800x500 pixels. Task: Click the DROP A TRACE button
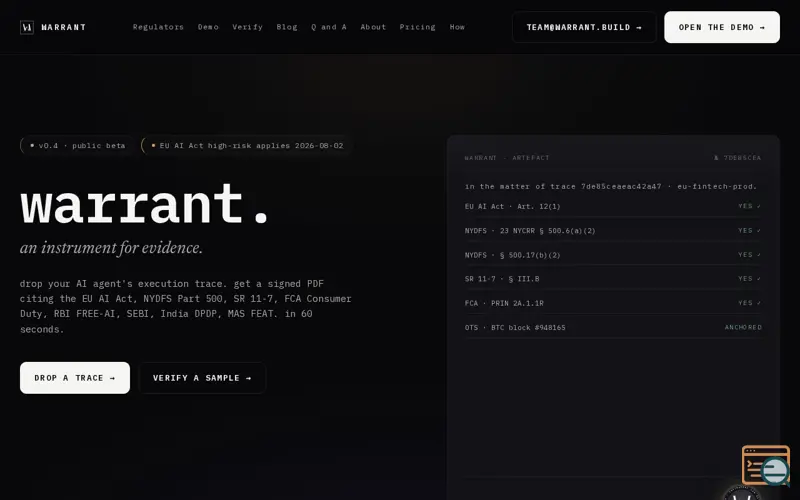point(75,378)
